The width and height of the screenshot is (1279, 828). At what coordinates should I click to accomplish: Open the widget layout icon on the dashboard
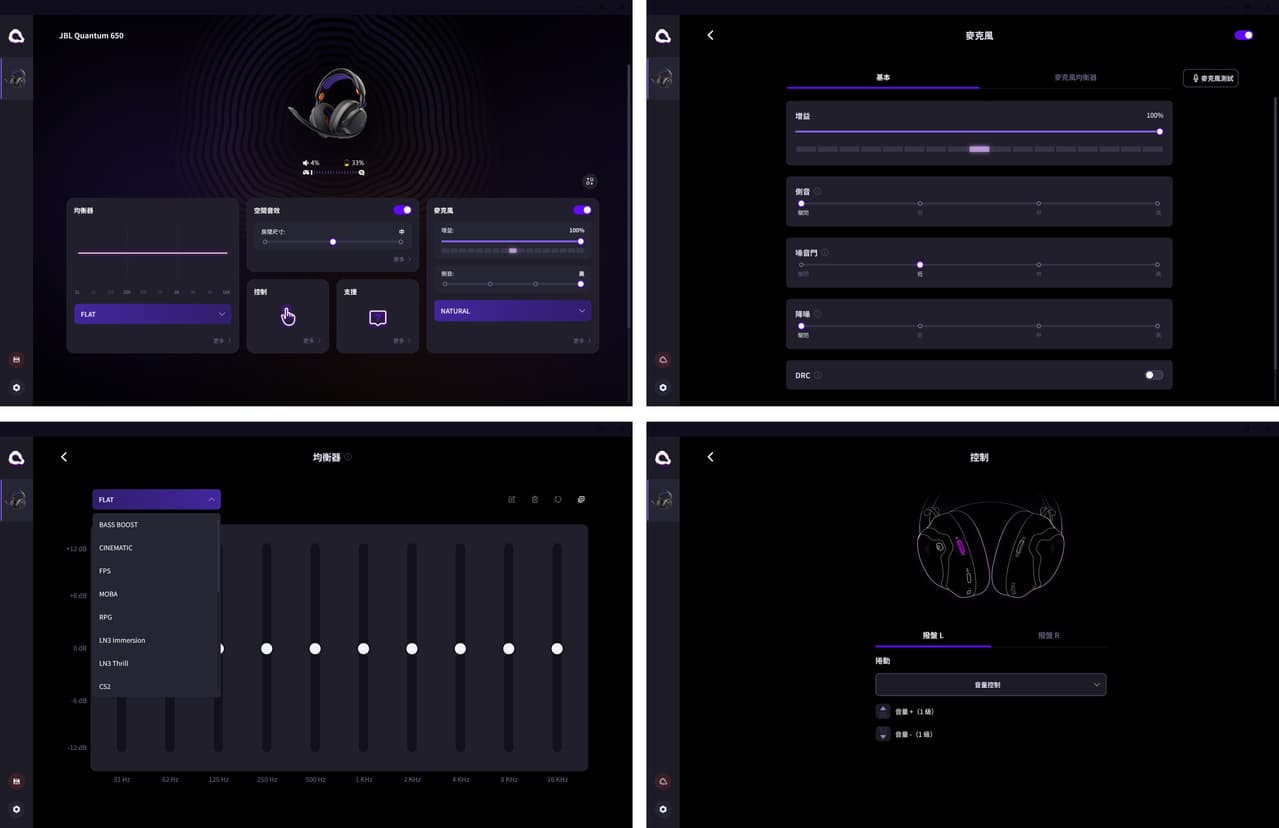click(x=590, y=181)
